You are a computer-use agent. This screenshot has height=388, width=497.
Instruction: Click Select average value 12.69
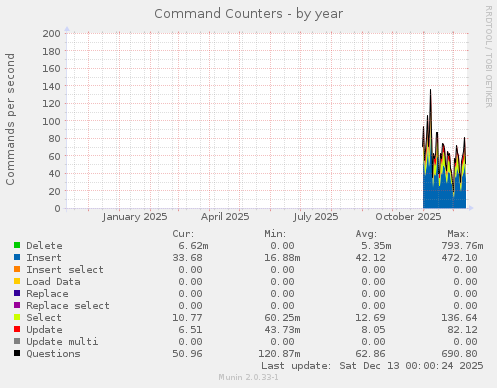pyautogui.click(x=370, y=318)
